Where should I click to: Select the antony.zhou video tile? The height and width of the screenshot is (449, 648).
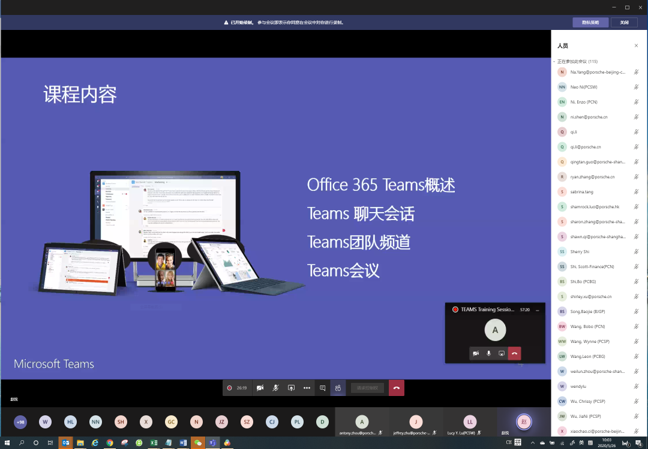[362, 422]
